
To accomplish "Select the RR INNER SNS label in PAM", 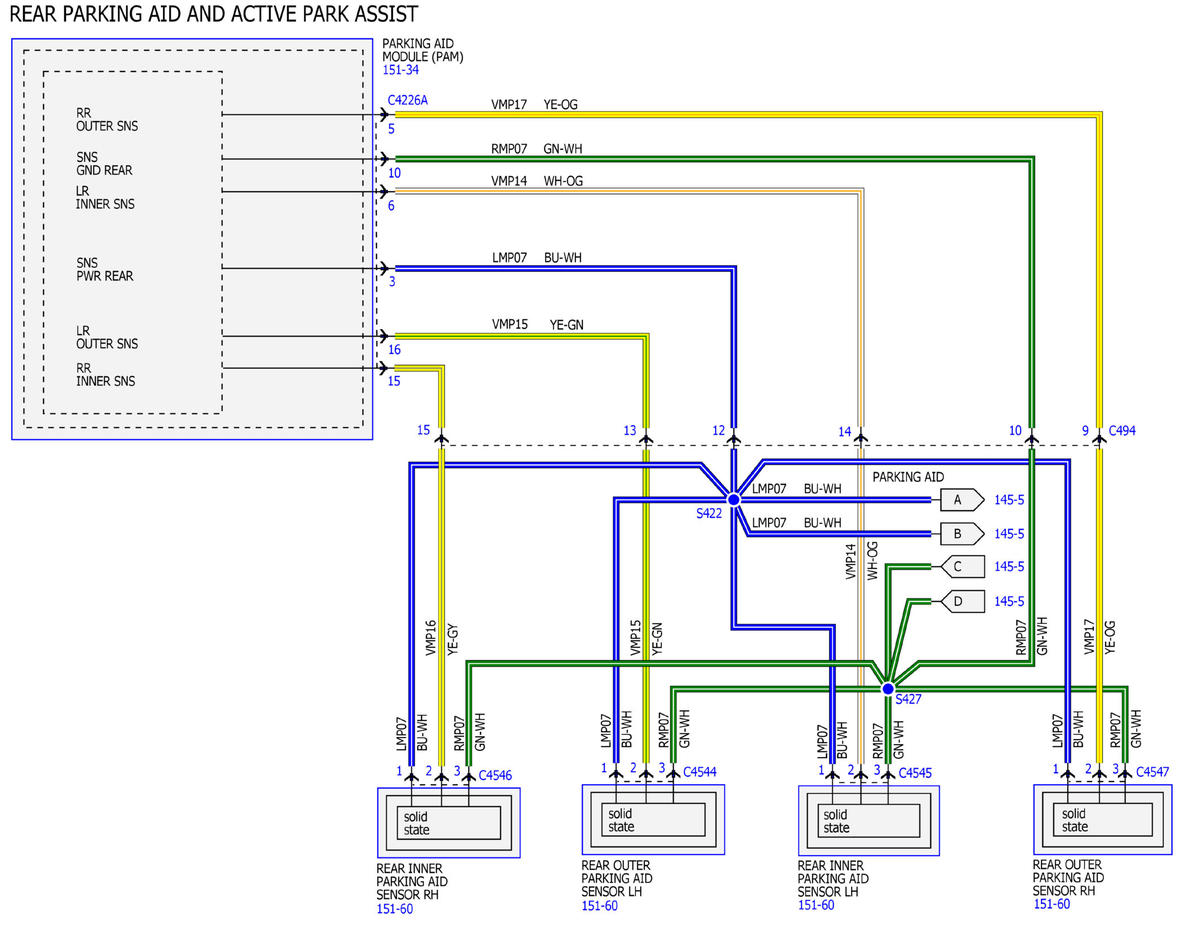I will (105, 374).
